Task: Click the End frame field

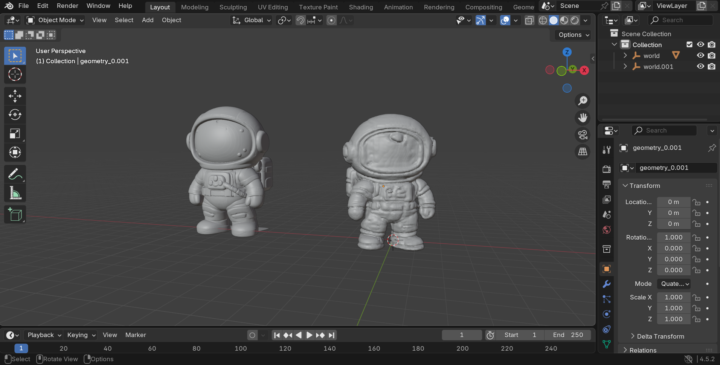Action: (568, 335)
